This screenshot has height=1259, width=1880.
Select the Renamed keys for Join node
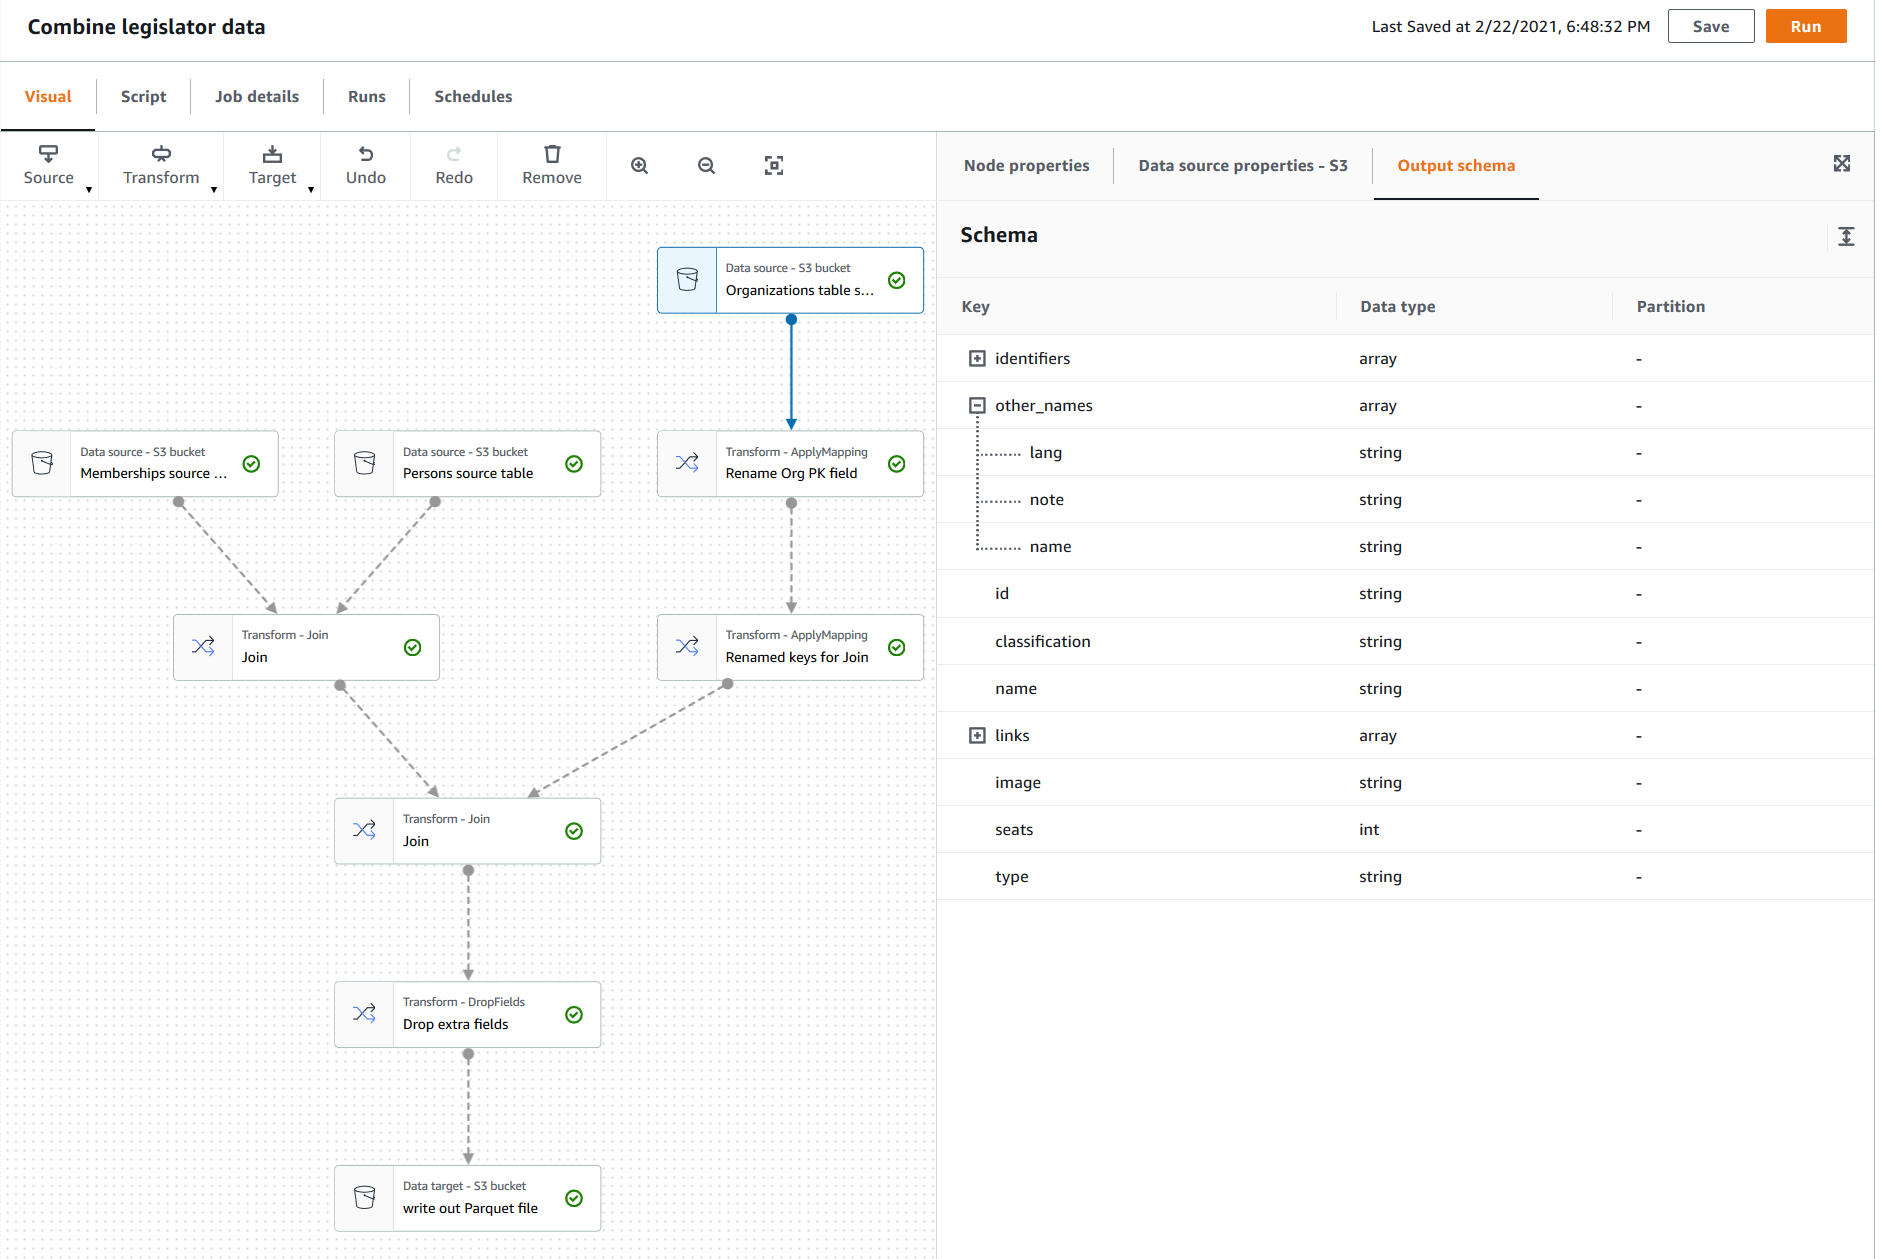click(x=790, y=647)
